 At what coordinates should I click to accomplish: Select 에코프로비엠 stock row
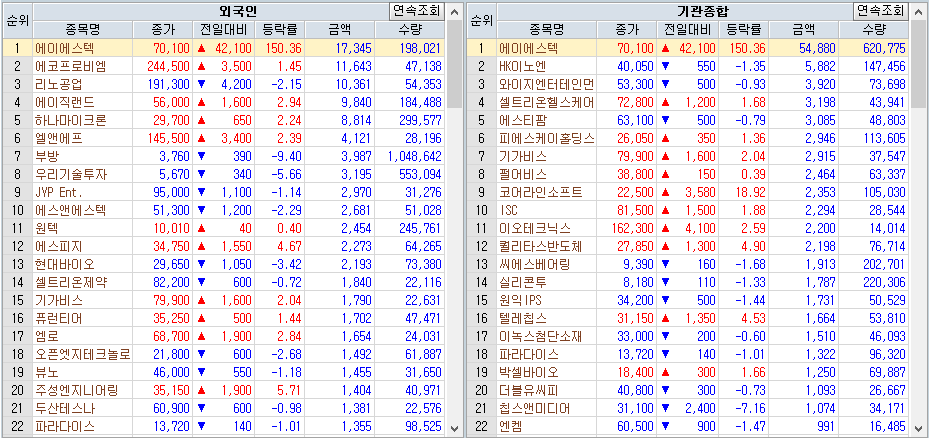pos(224,66)
